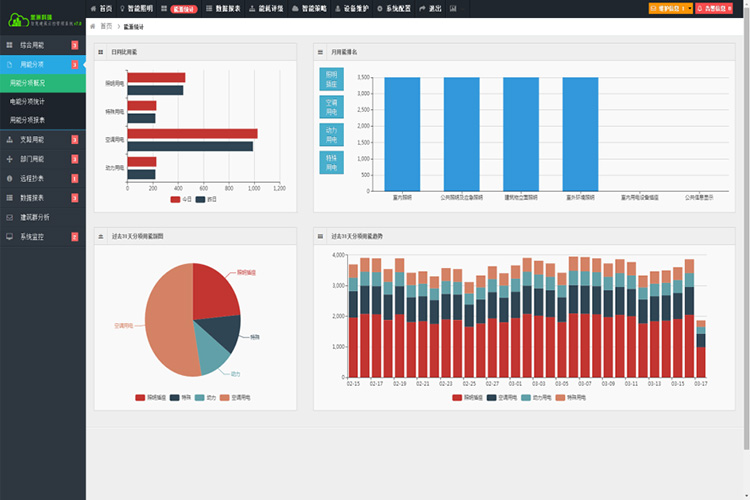The height and width of the screenshot is (500, 750).
Task: Click the gear icon for 系统配置
Action: (x=379, y=8)
